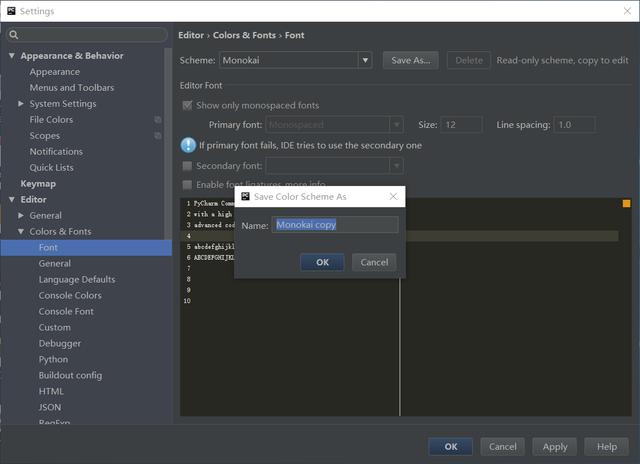
Task: Click the Name field with Monokai copy
Action: [x=335, y=225]
